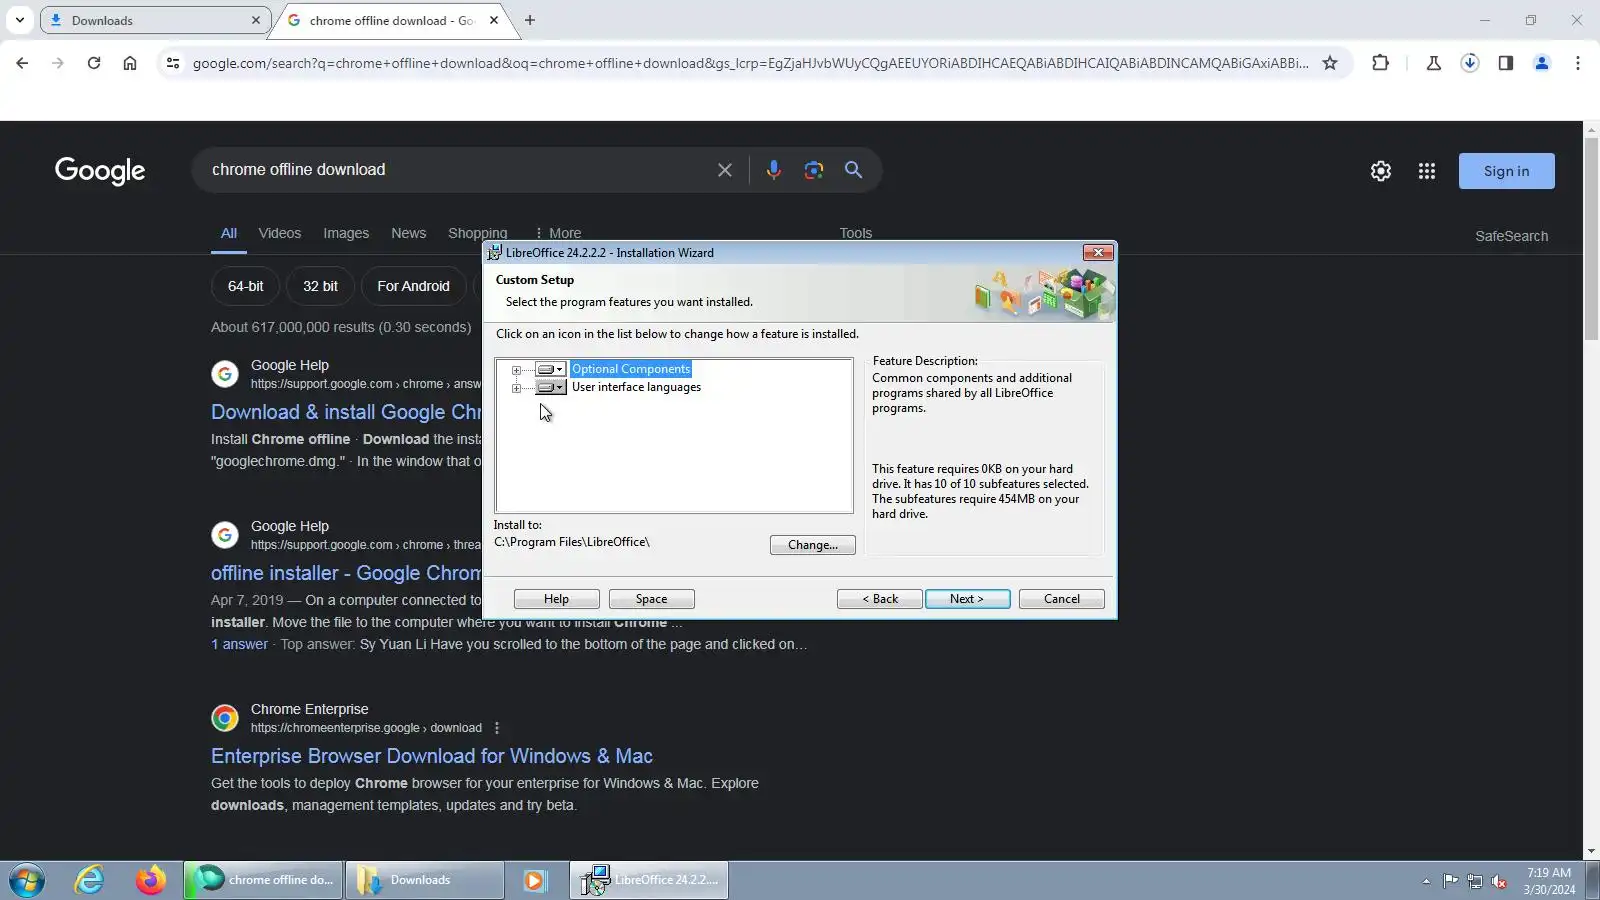Submit search with the magnifier icon
Viewport: 1600px width, 900px height.
tap(853, 170)
